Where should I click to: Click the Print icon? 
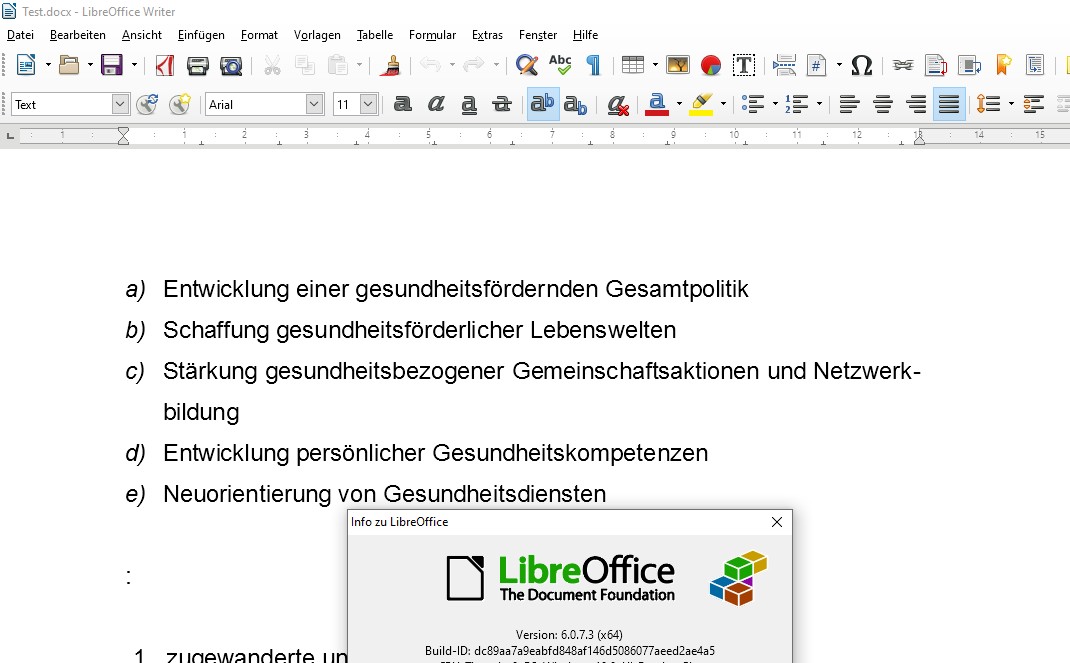[198, 65]
